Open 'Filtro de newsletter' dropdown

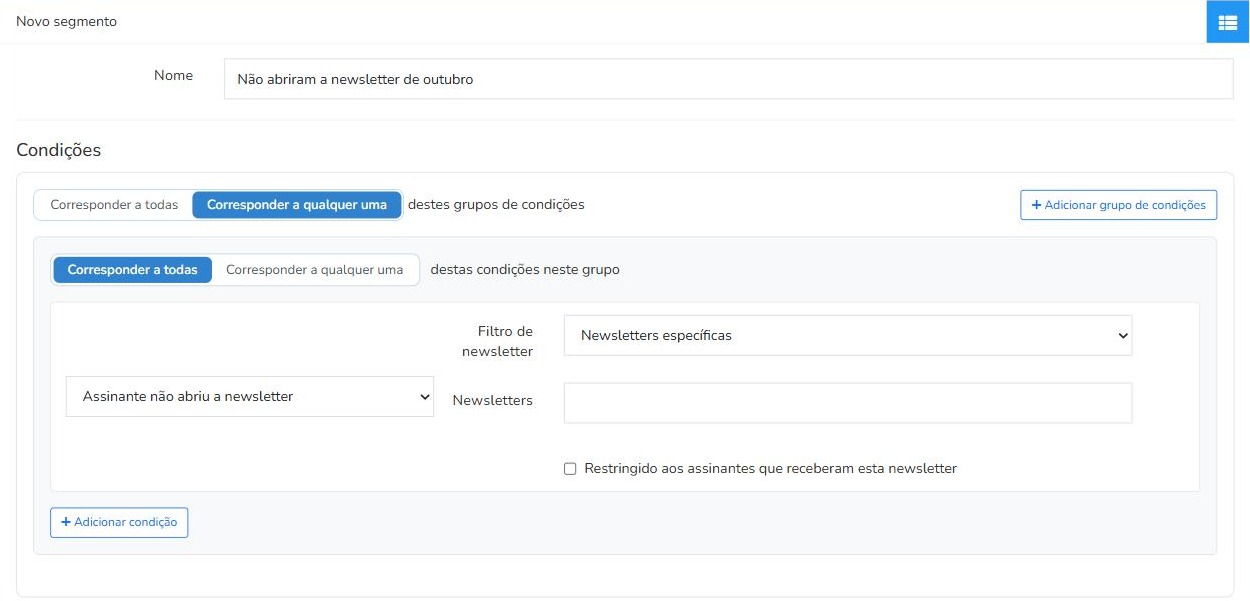click(848, 336)
